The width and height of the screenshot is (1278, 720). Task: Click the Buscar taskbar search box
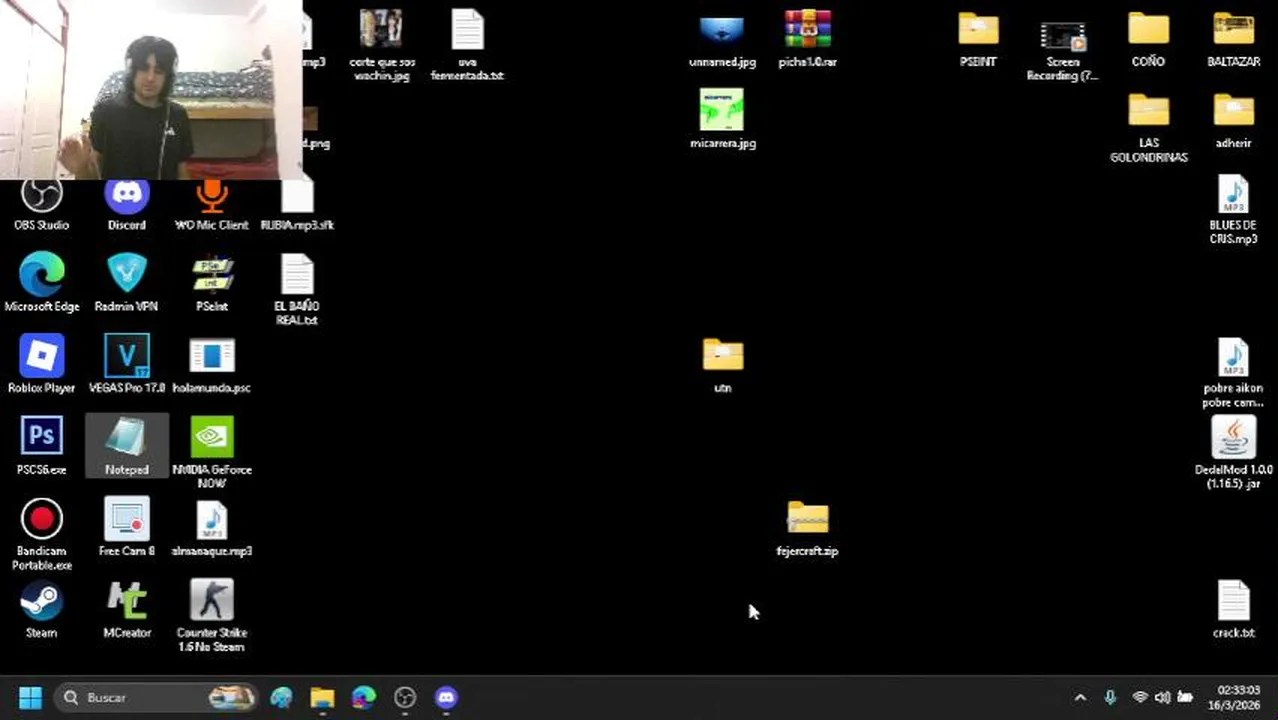click(x=157, y=697)
